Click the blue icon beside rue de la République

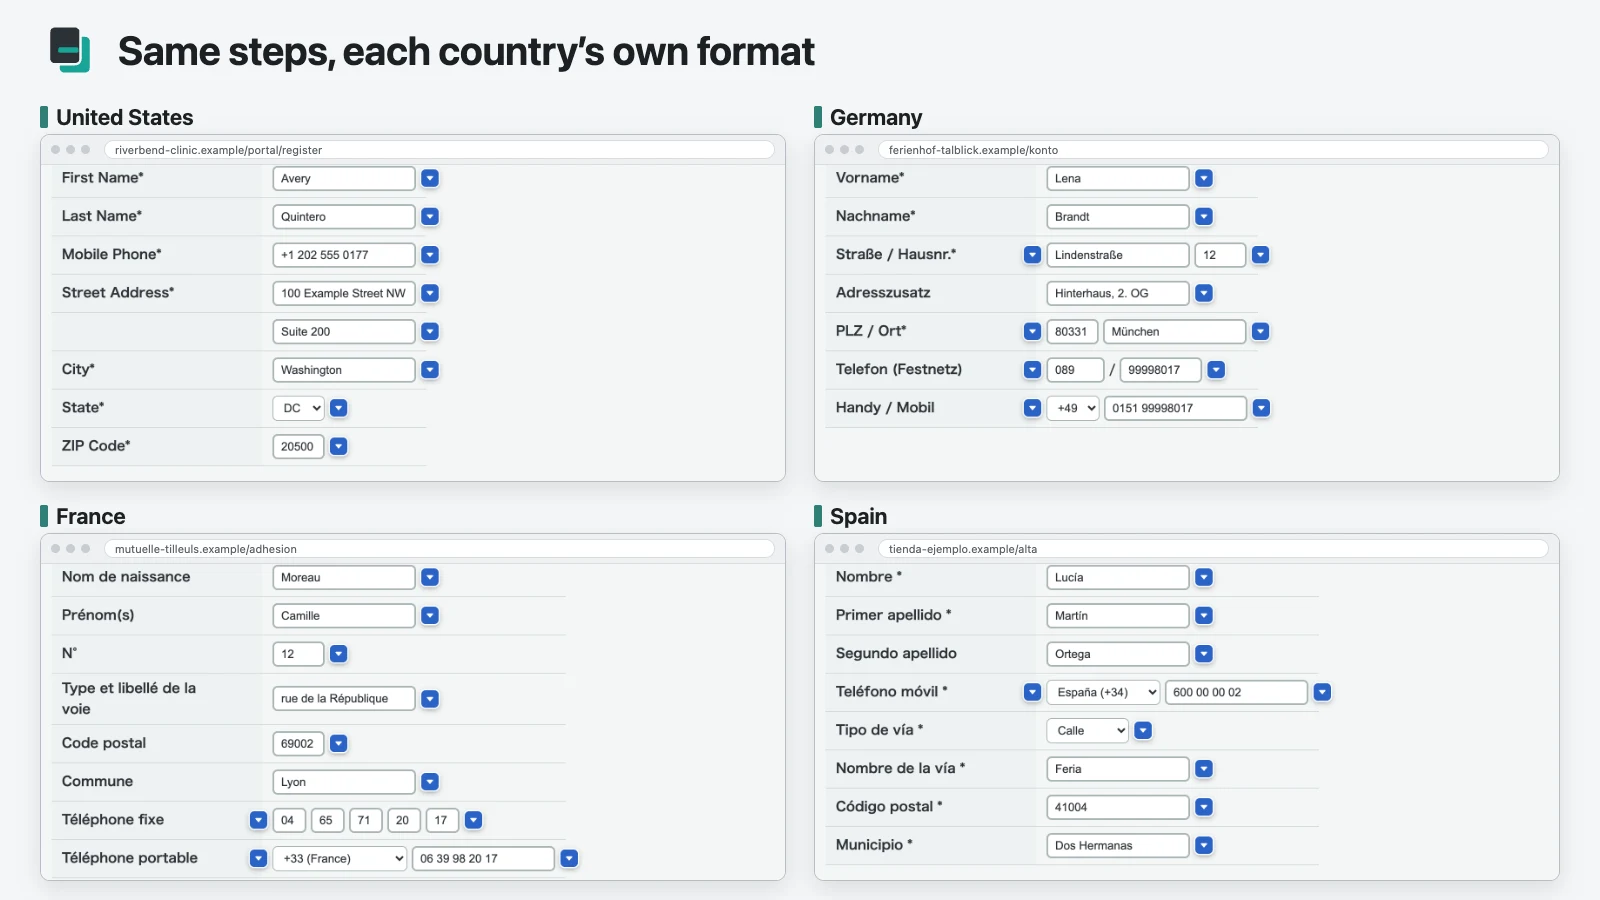(430, 699)
